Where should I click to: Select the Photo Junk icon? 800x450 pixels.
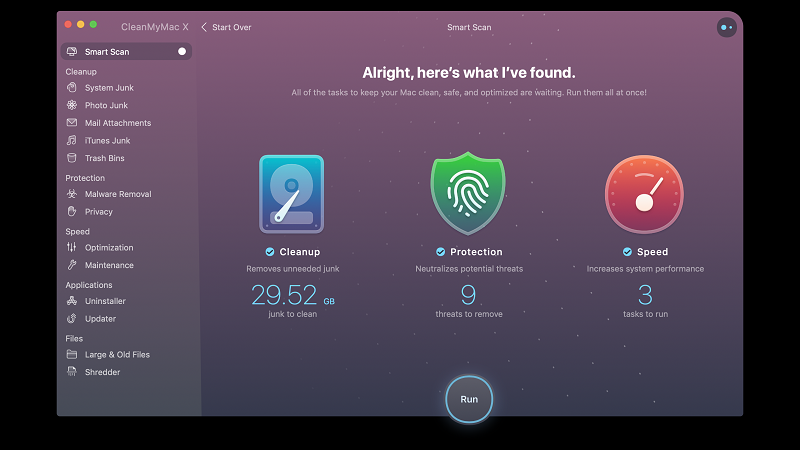pyautogui.click(x=72, y=105)
